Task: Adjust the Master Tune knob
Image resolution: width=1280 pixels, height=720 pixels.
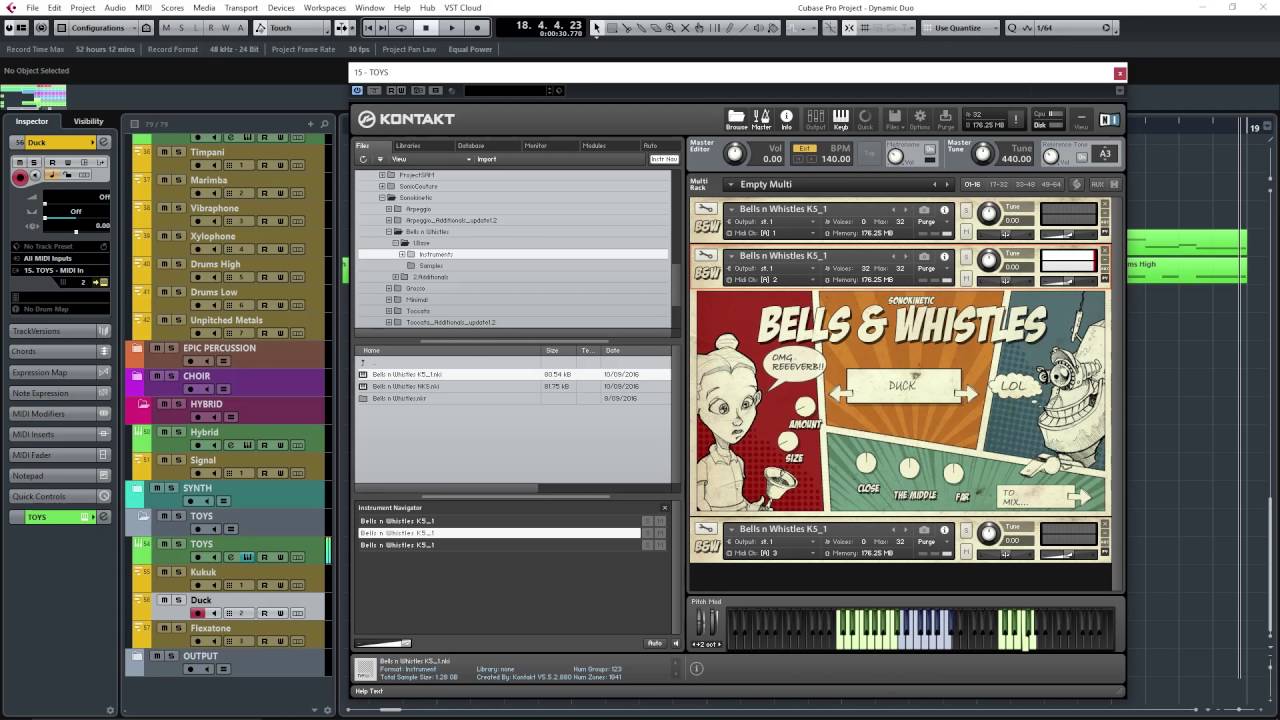Action: click(x=982, y=153)
